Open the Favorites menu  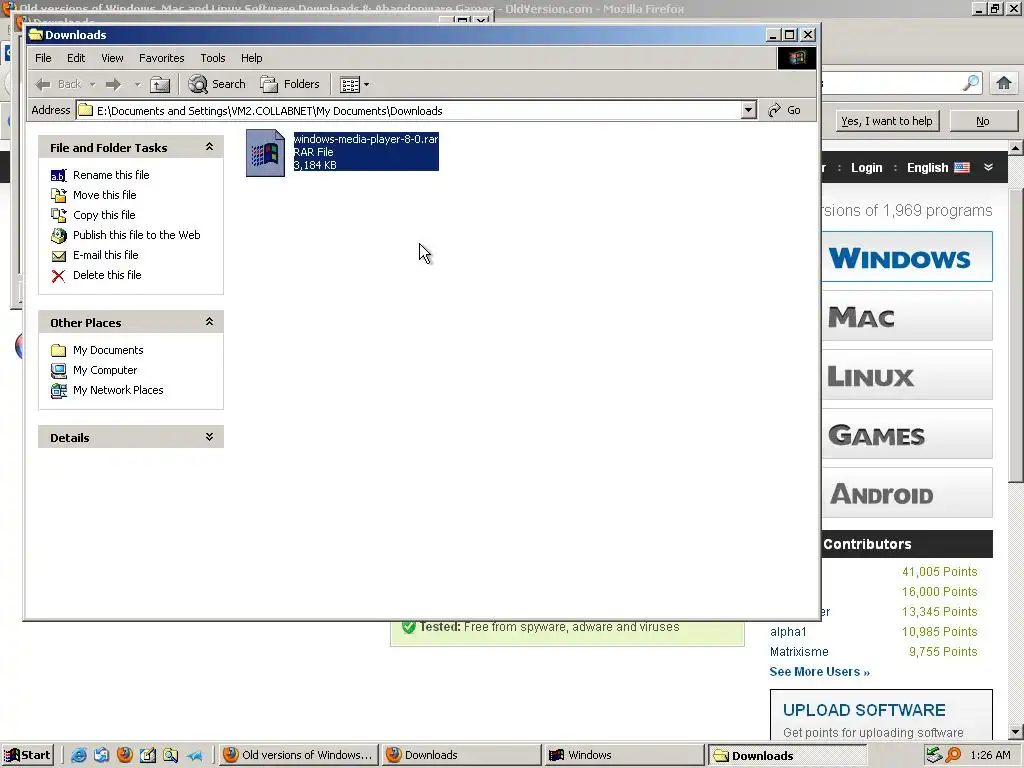(161, 58)
